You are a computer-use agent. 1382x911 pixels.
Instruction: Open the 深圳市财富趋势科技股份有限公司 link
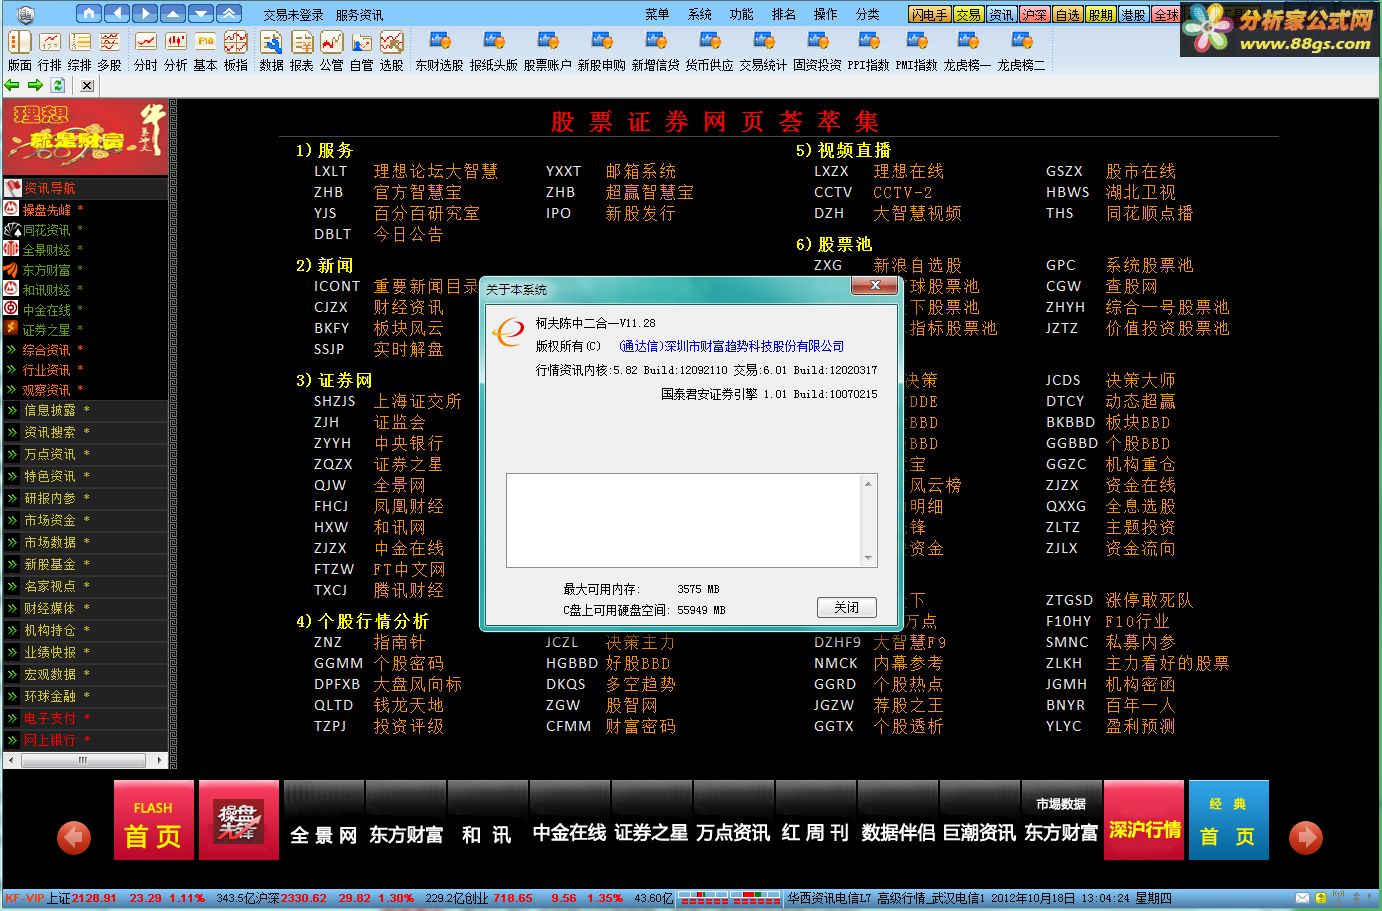pyautogui.click(x=732, y=346)
